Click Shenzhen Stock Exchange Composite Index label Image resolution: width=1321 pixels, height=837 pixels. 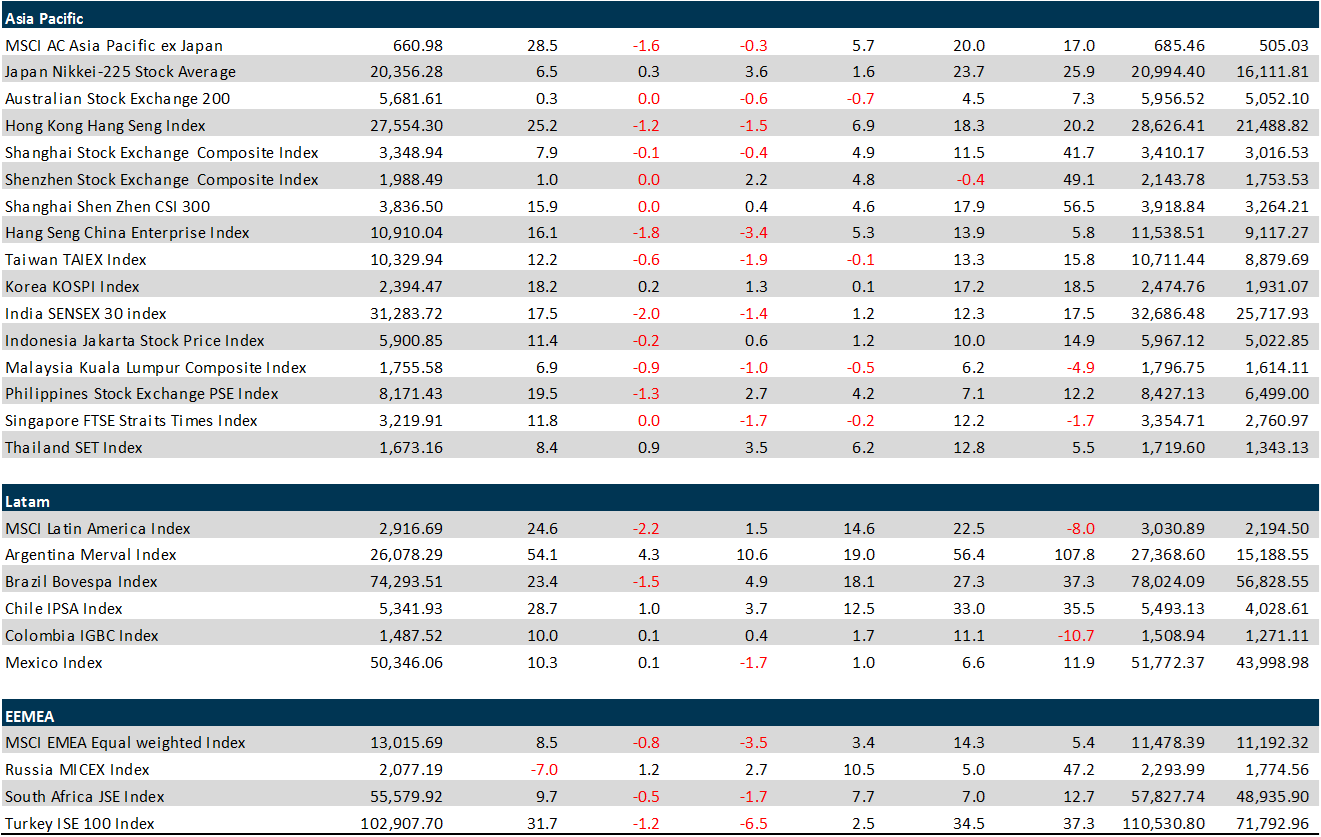pyautogui.click(x=162, y=180)
